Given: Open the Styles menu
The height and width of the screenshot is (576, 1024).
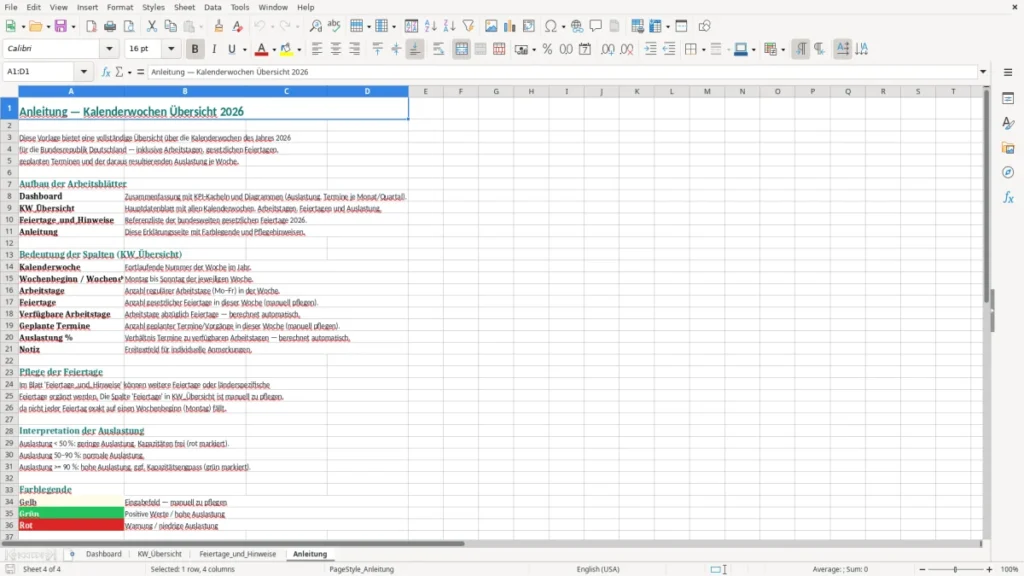Looking at the screenshot, I should click(153, 7).
